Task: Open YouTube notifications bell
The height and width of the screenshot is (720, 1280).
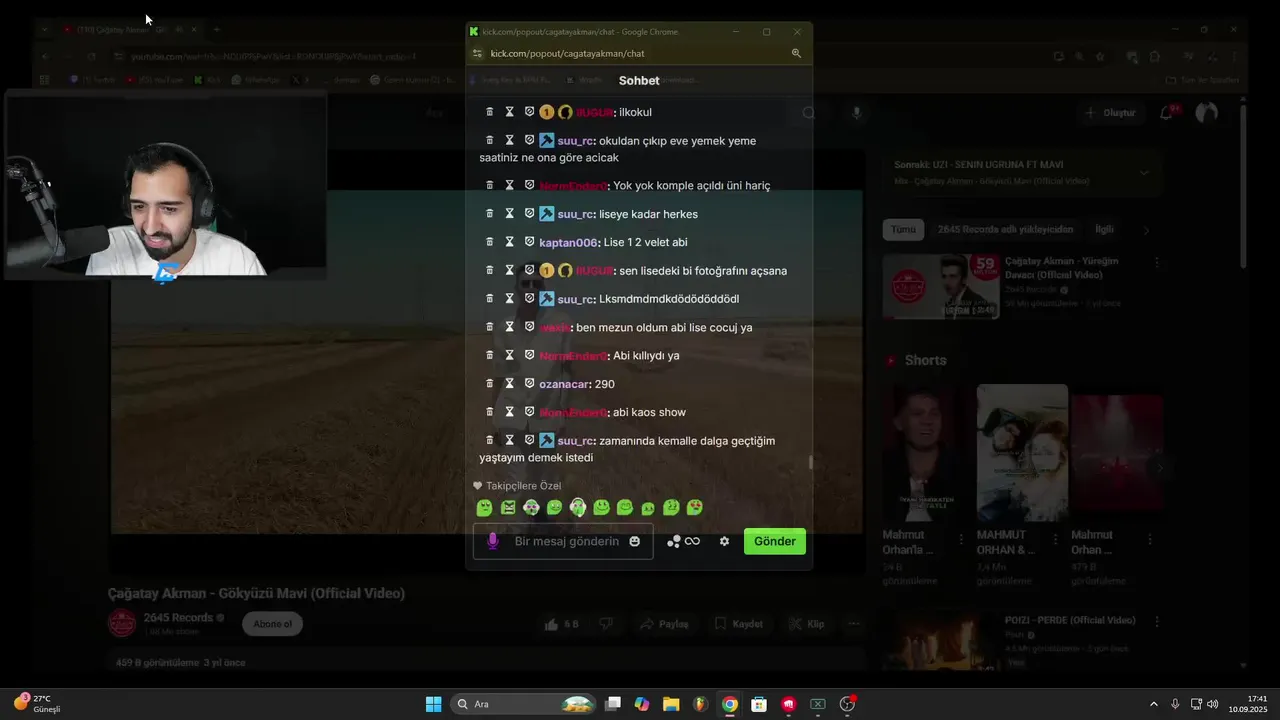Action: click(1166, 113)
